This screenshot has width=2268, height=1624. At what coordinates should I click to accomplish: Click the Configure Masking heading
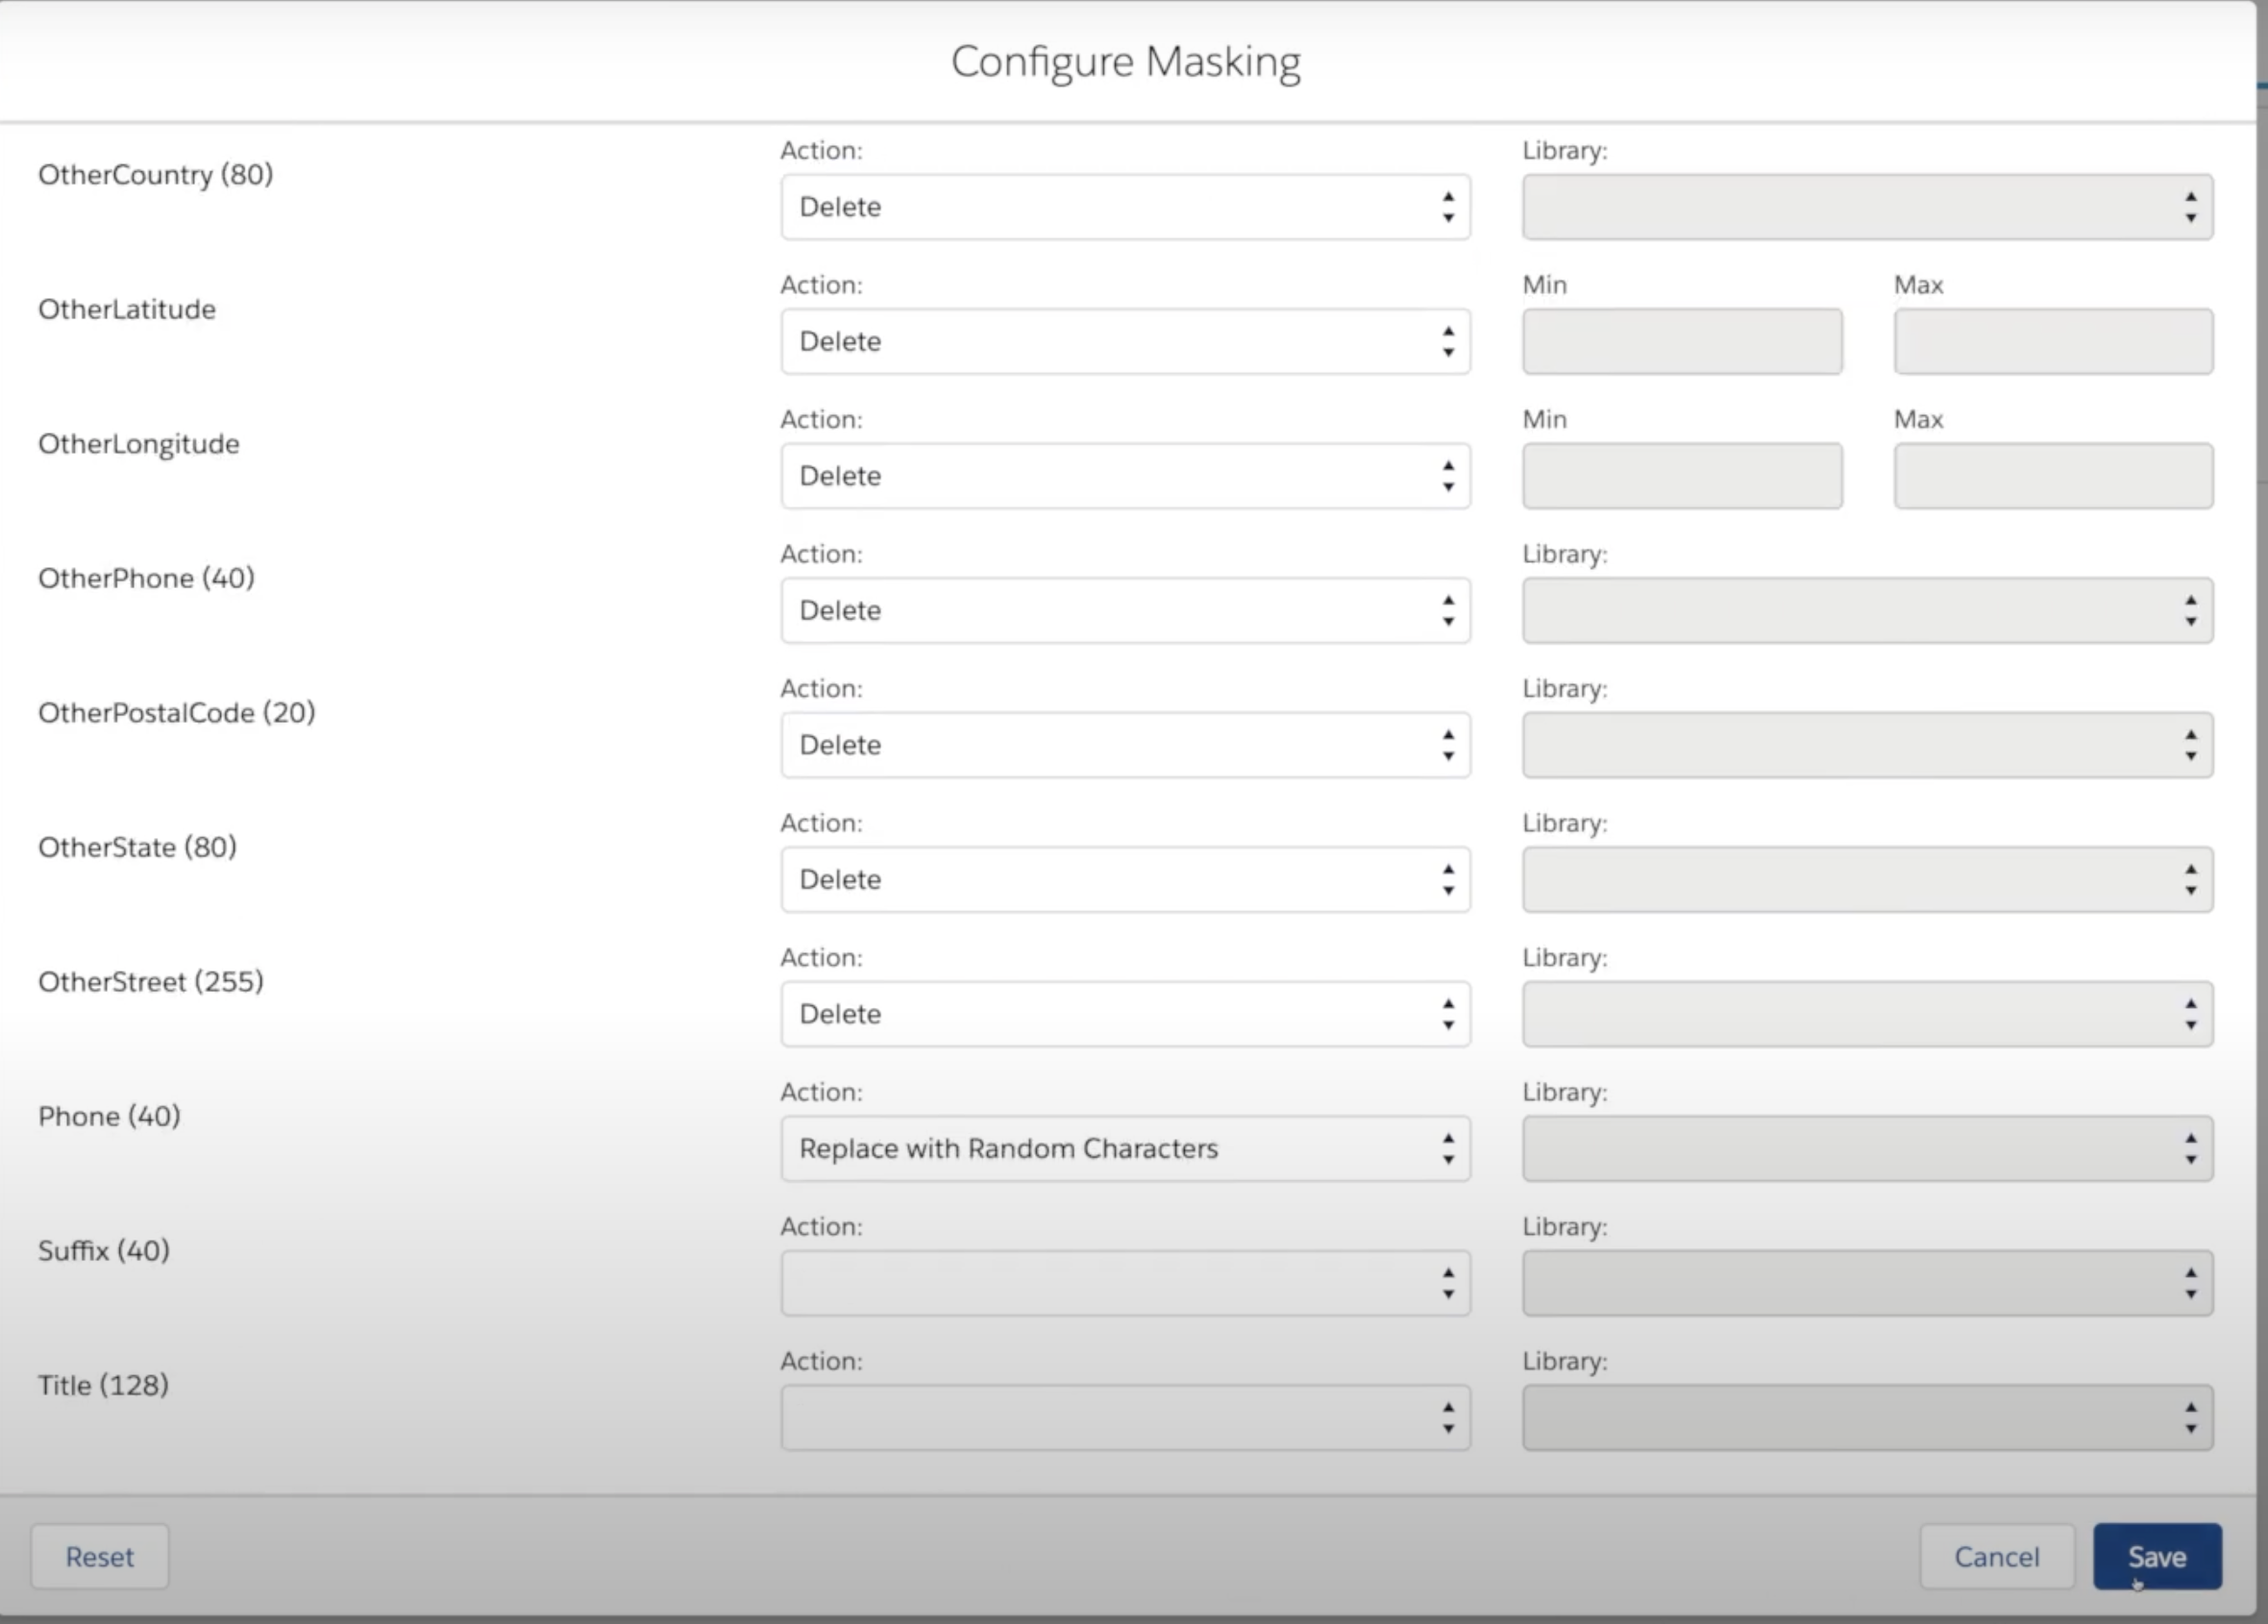pyautogui.click(x=1126, y=61)
